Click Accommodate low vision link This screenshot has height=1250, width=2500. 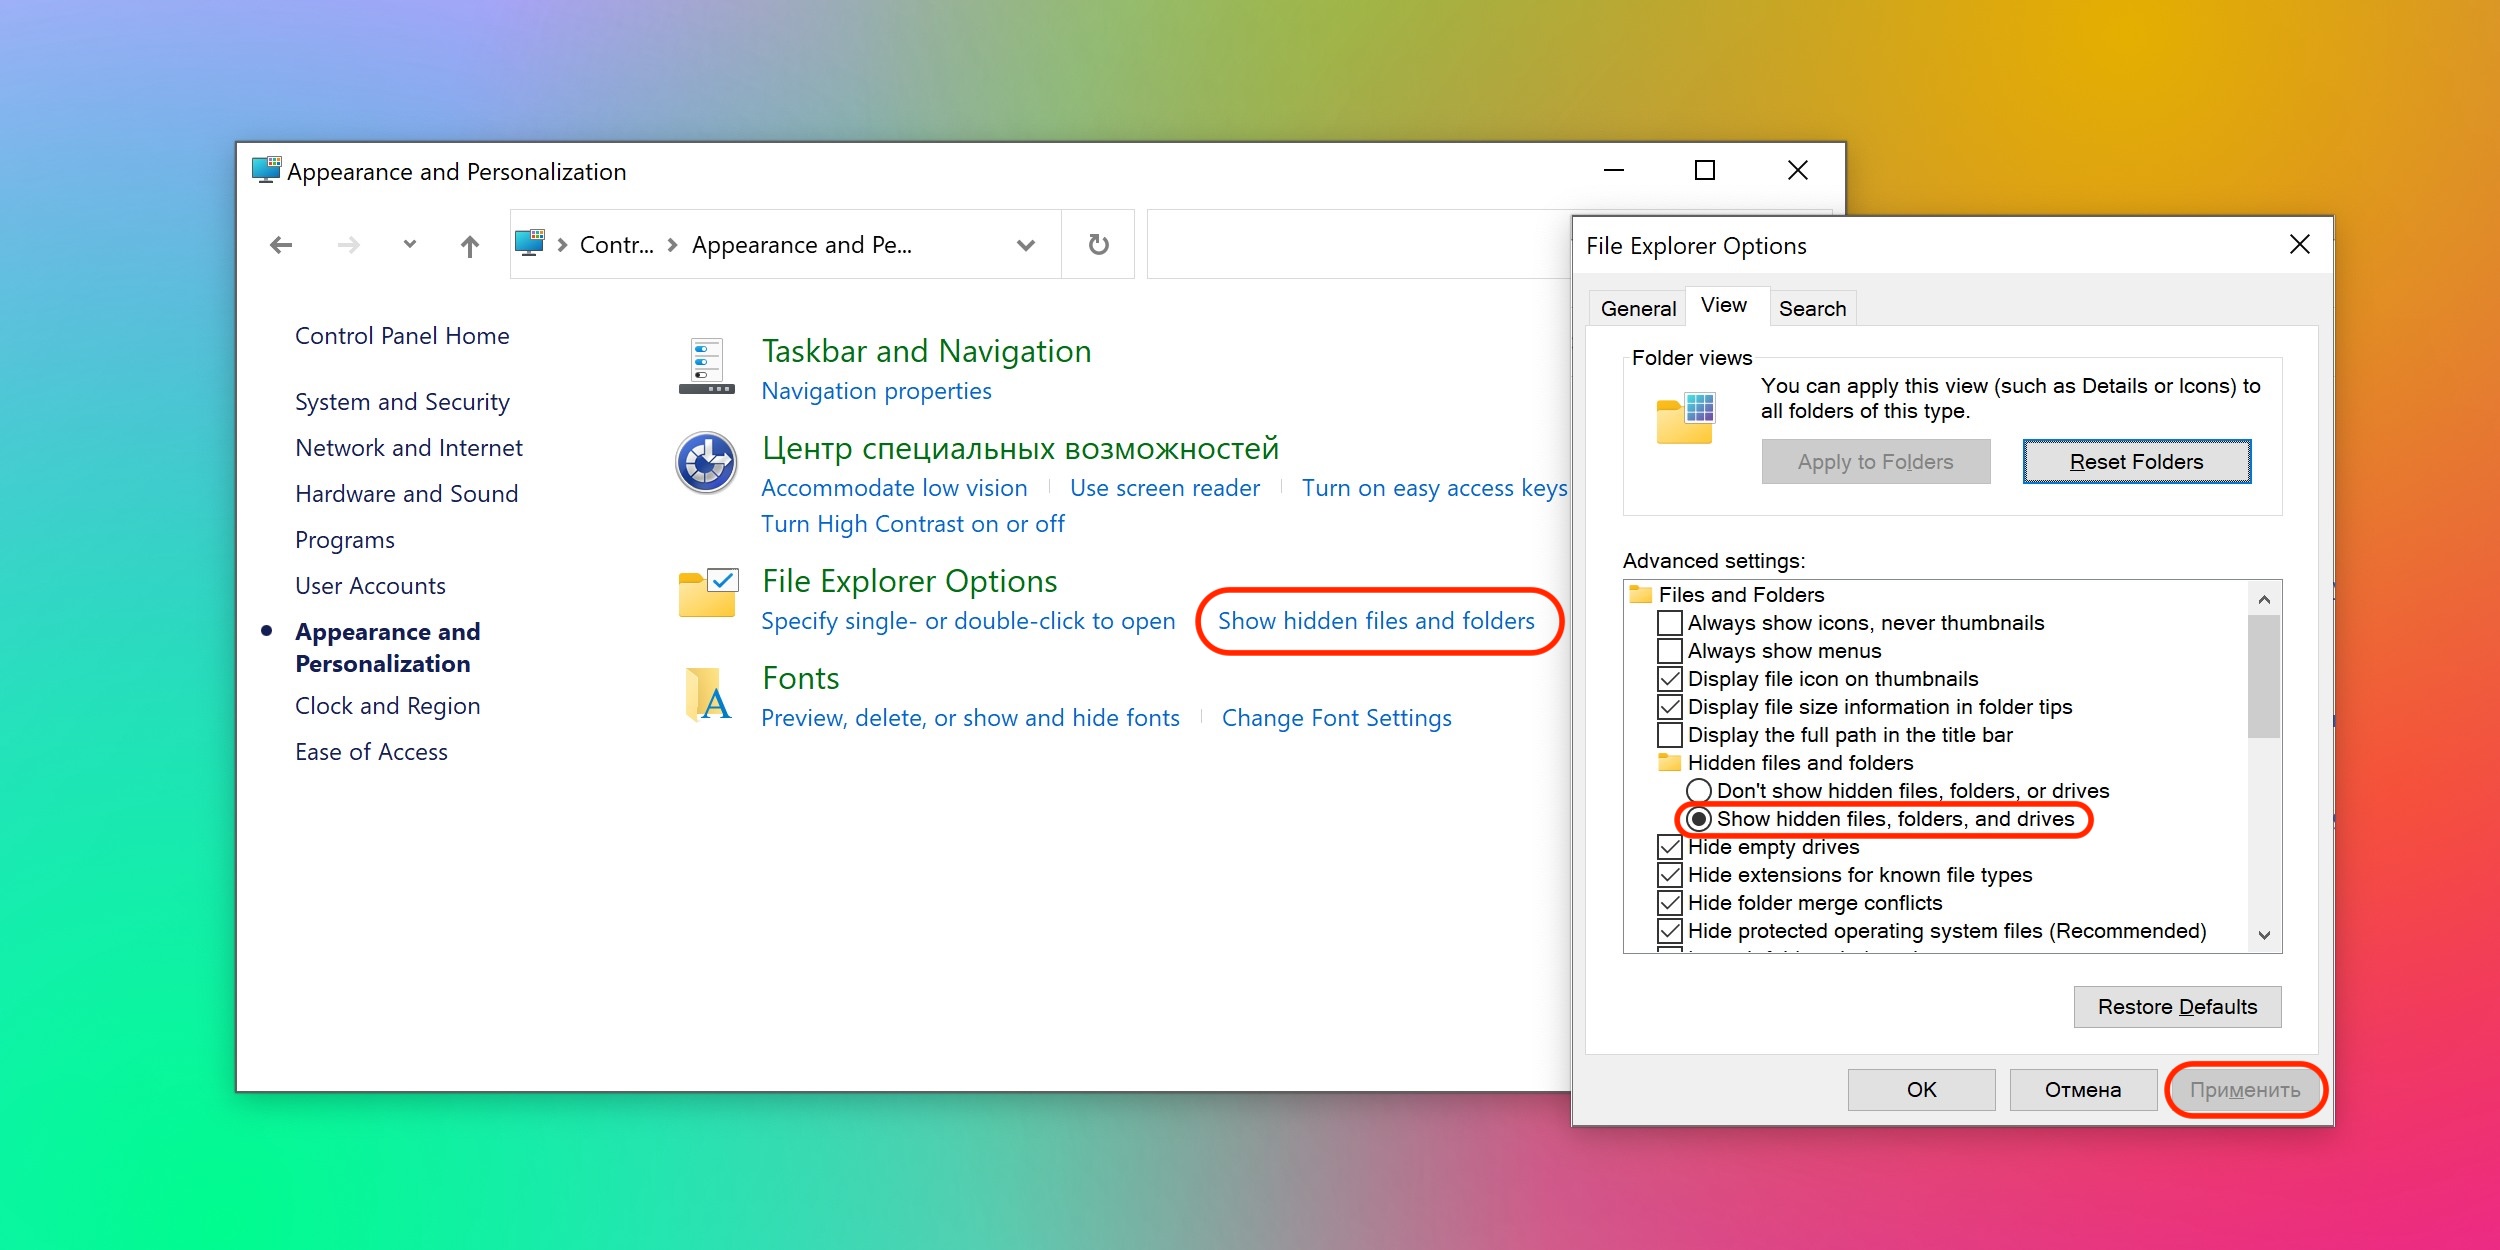click(894, 488)
